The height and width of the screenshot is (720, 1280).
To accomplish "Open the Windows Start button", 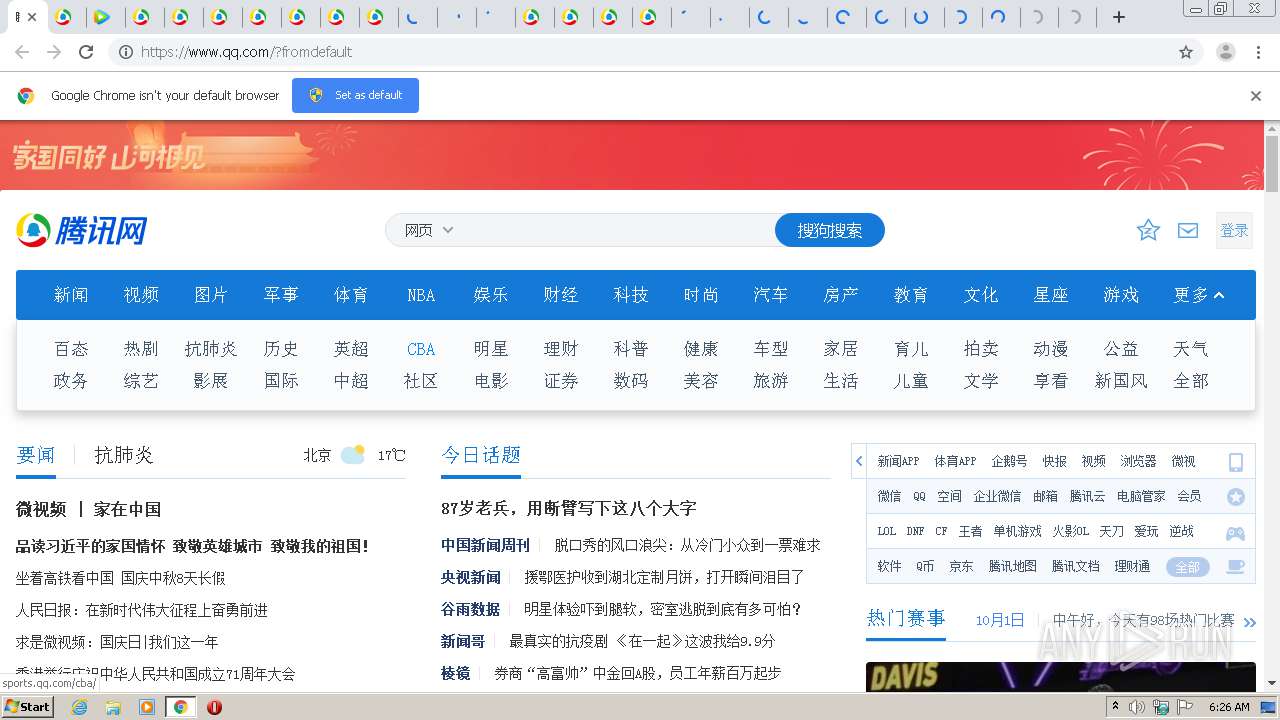I will point(28,706).
